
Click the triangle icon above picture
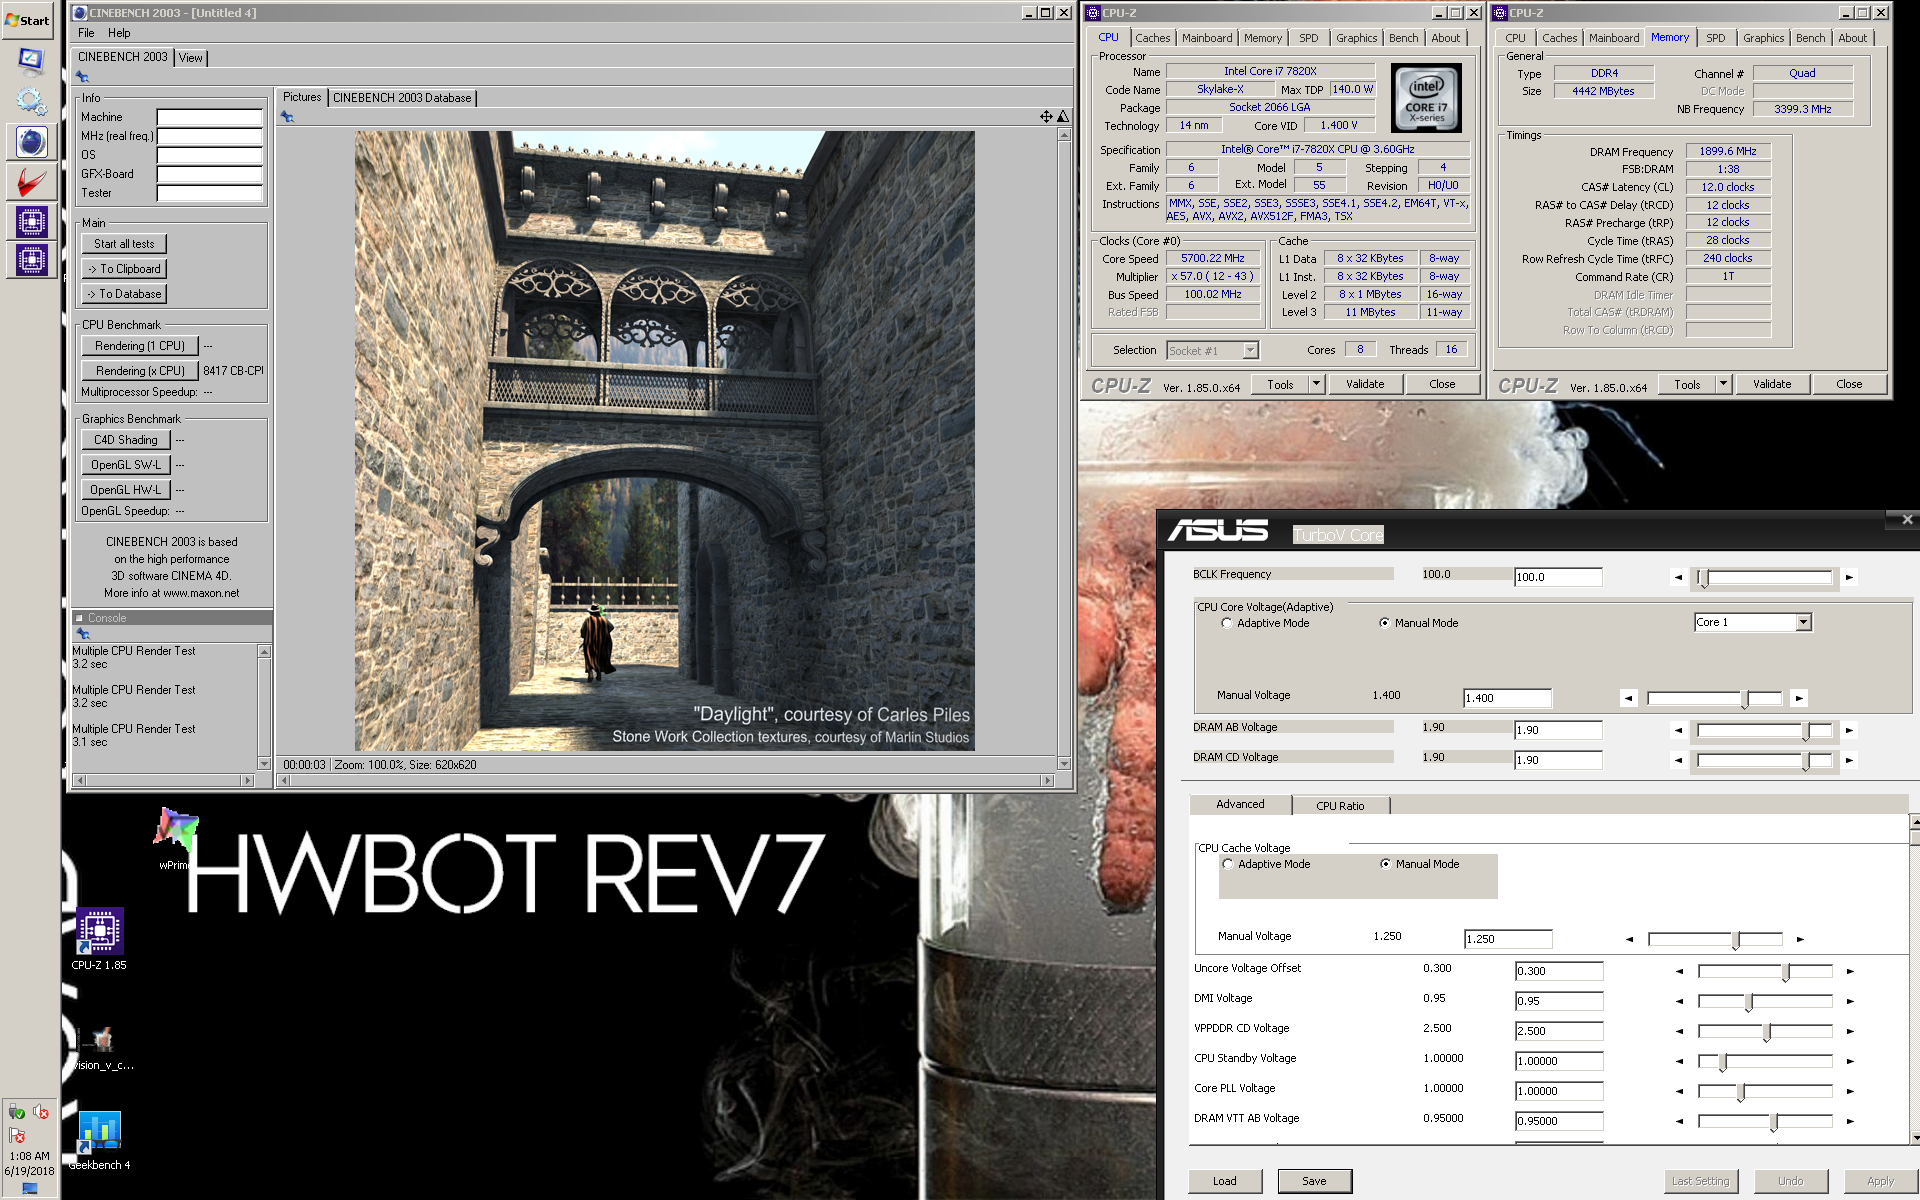coord(1063,117)
